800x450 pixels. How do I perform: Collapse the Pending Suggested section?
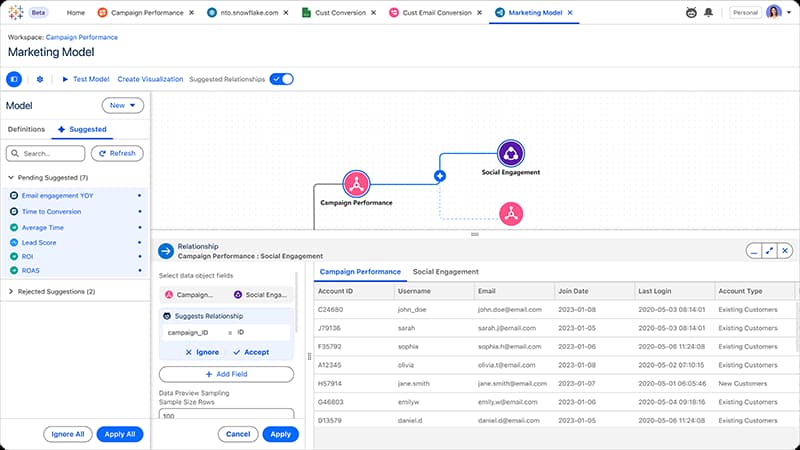10,177
